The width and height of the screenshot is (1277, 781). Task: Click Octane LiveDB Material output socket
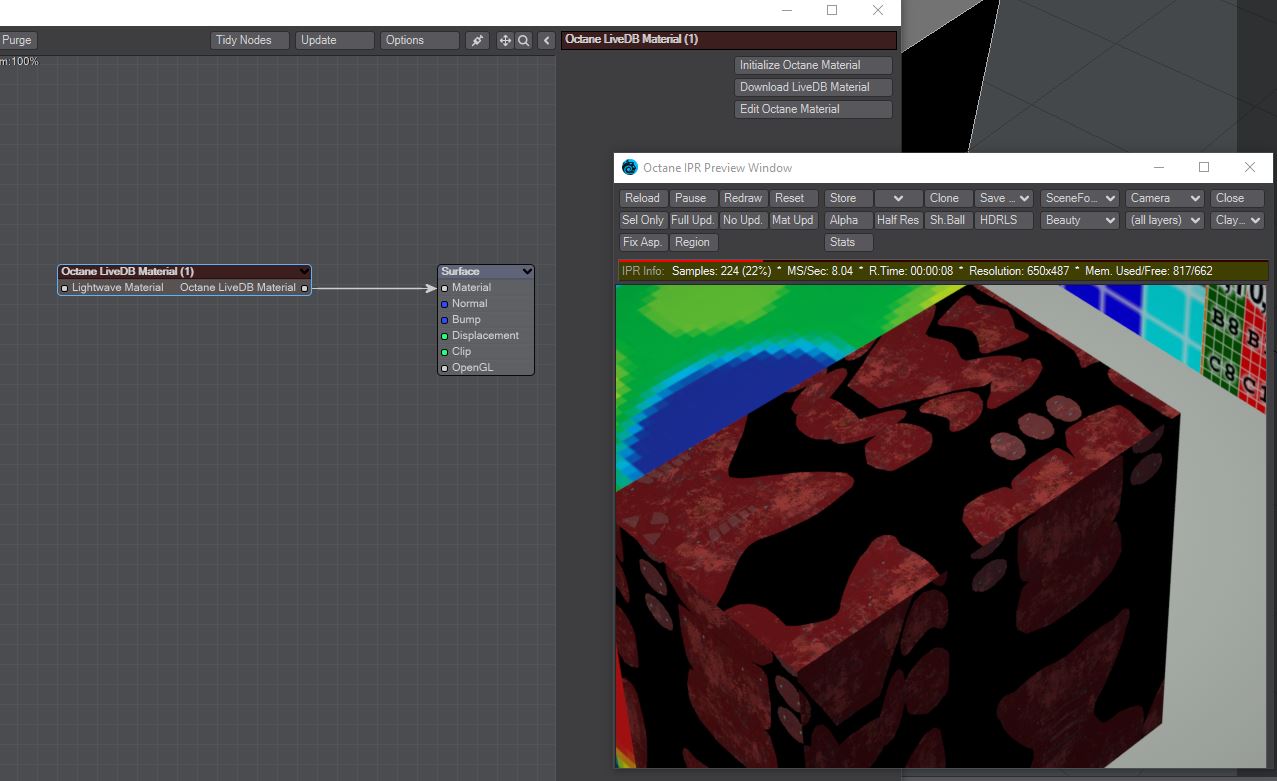304,288
